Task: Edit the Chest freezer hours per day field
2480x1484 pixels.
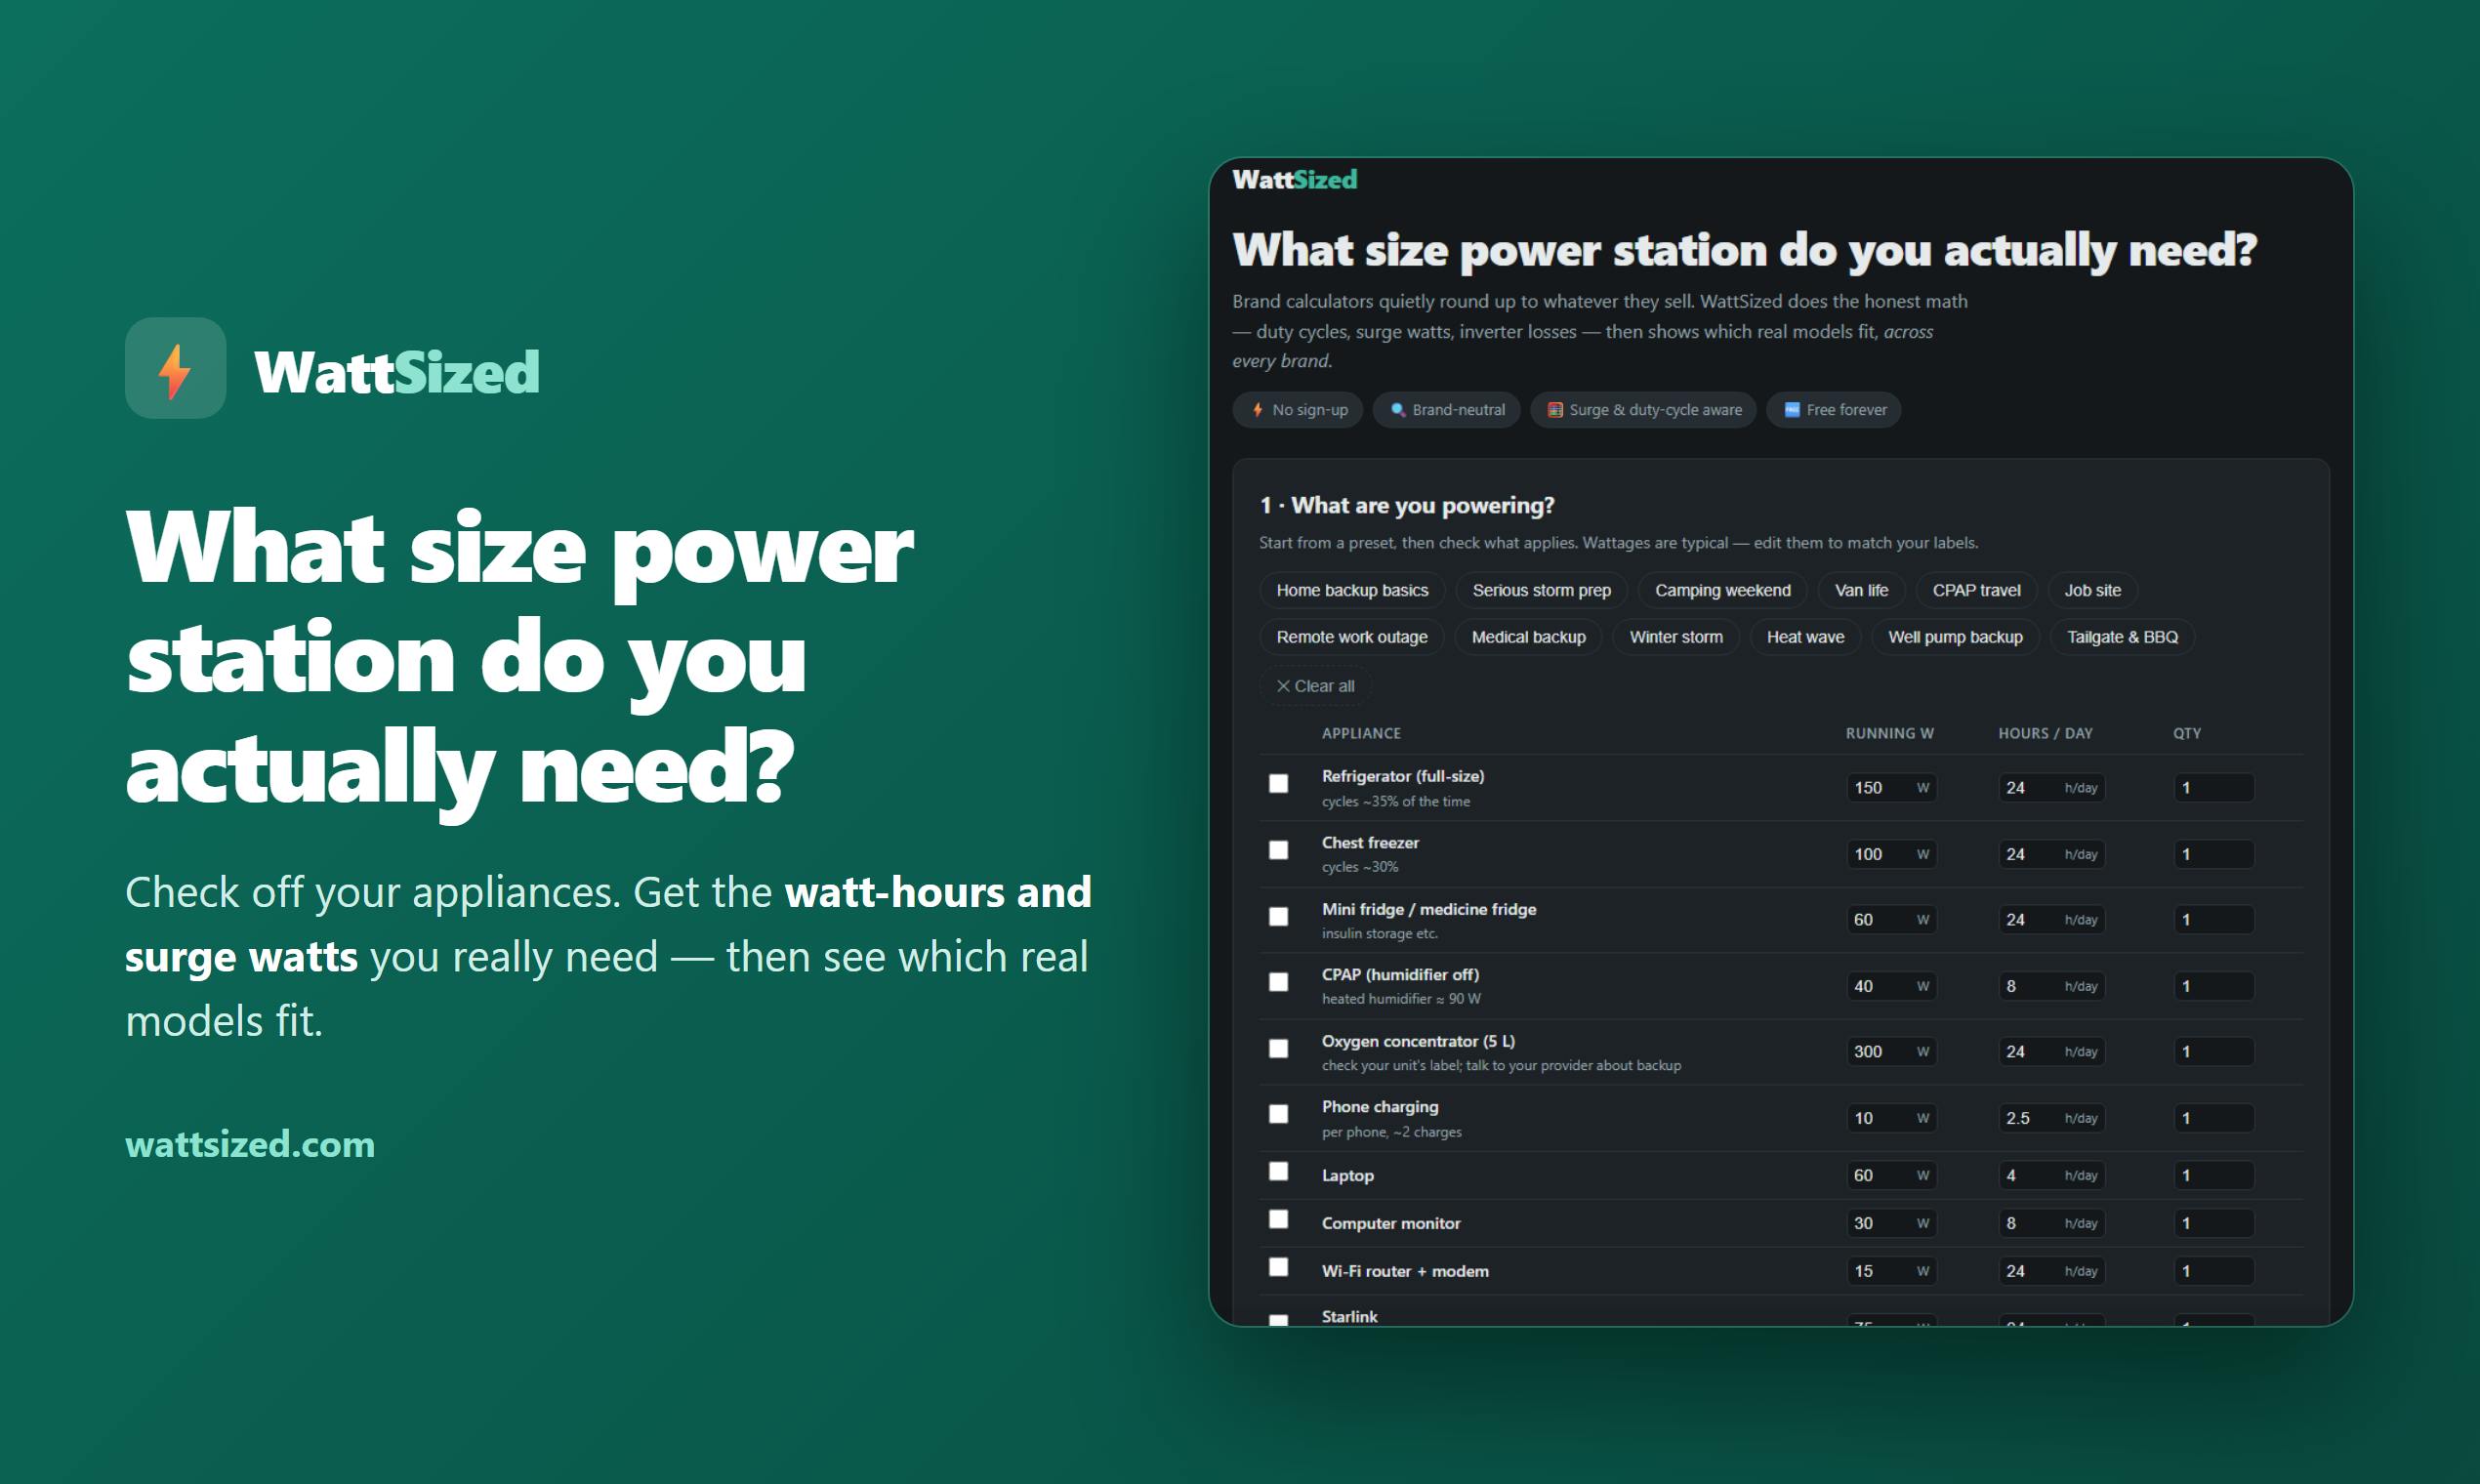Action: 2051,854
